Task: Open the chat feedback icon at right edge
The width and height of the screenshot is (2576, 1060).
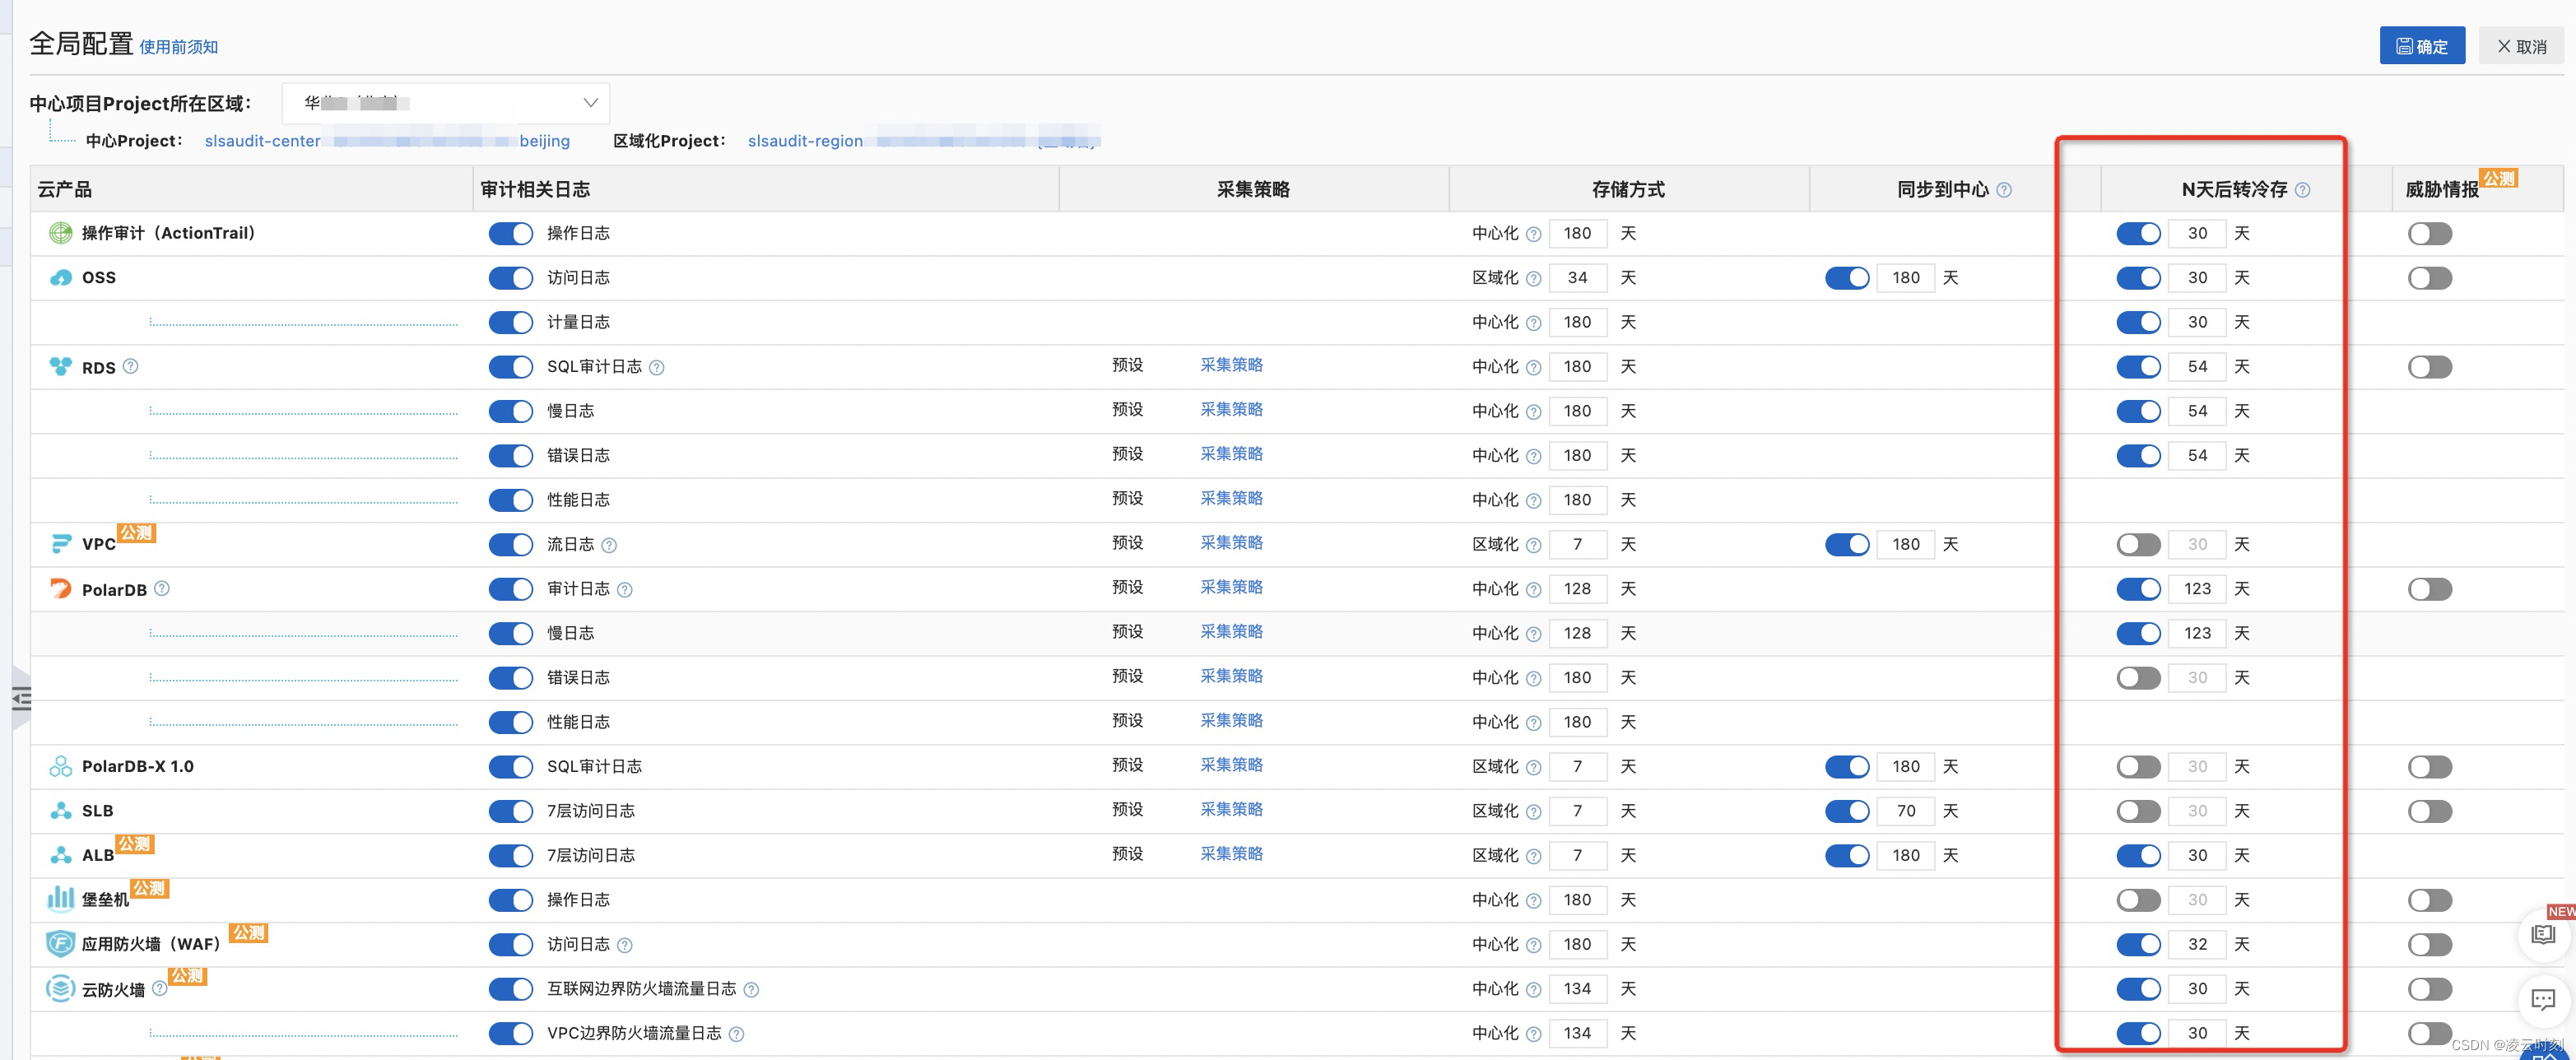Action: tap(2542, 999)
